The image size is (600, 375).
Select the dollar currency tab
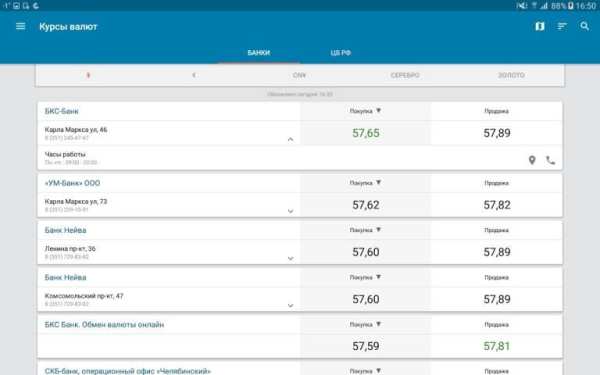coord(88,75)
